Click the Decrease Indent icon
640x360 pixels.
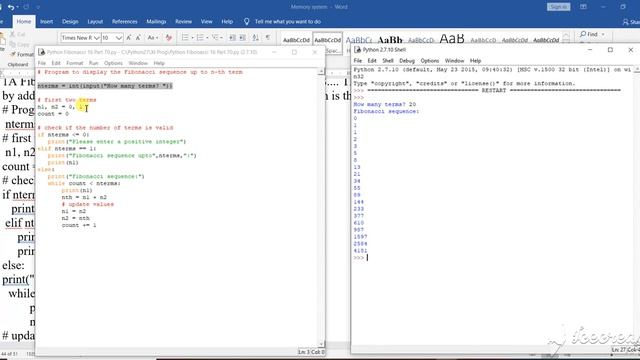[x=232, y=38]
